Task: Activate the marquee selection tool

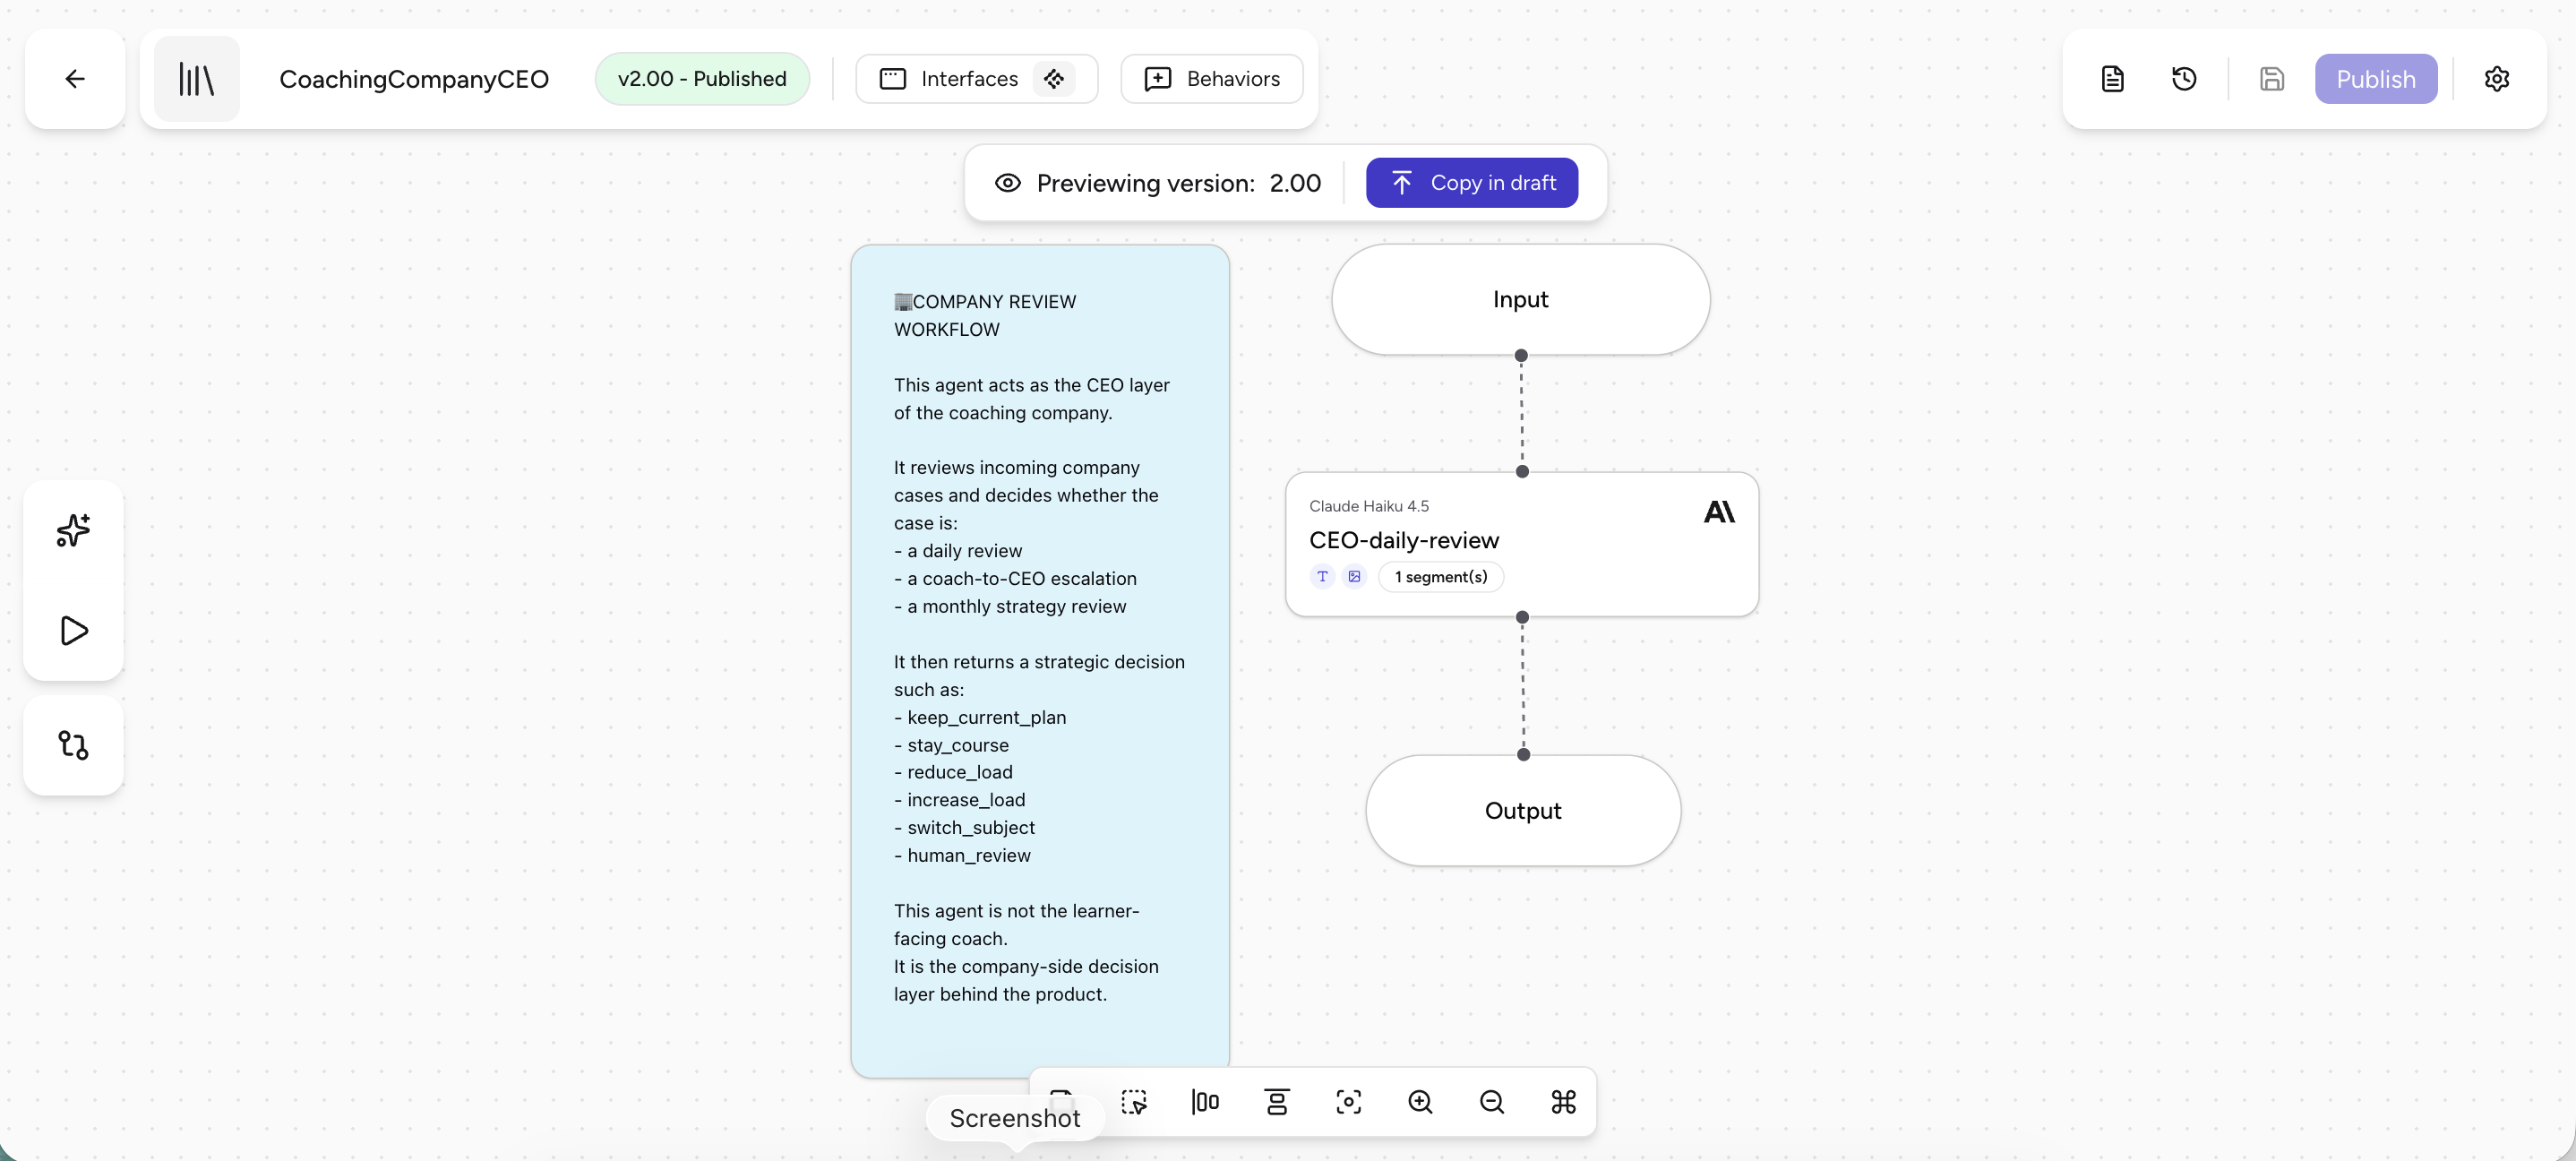Action: pyautogui.click(x=1134, y=1101)
